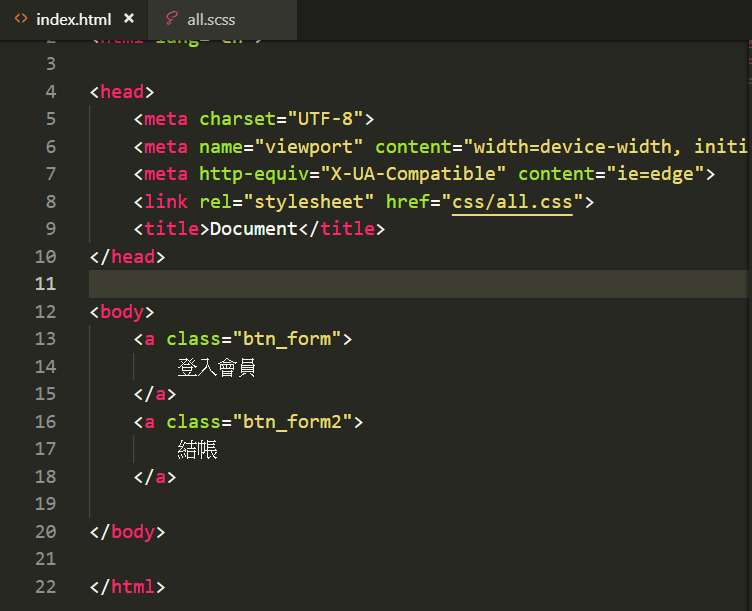This screenshot has width=752, height=611.
Task: Place cursor on opening head tag
Action: point(122,92)
